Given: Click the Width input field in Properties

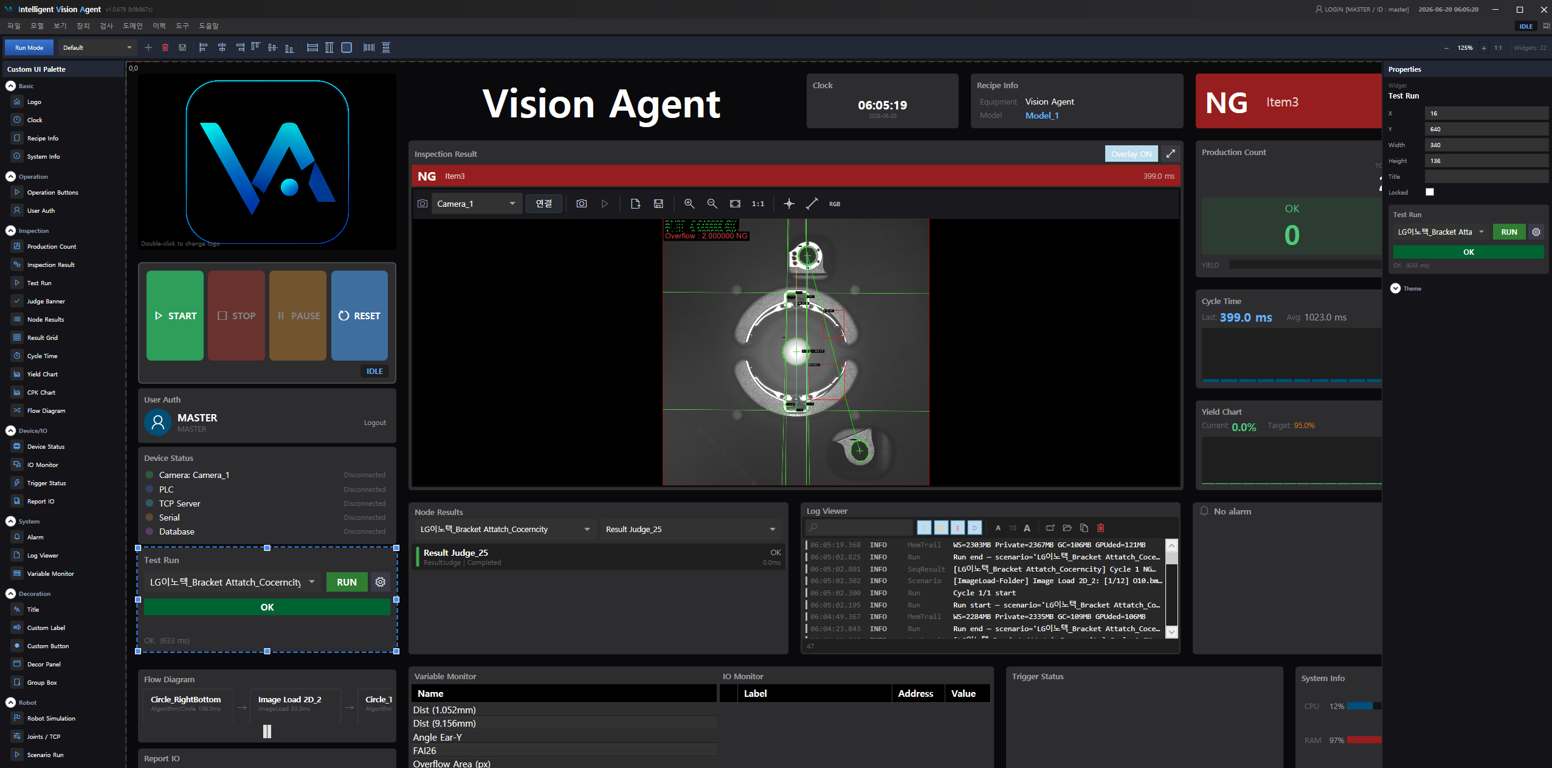Looking at the screenshot, I should click(1485, 145).
